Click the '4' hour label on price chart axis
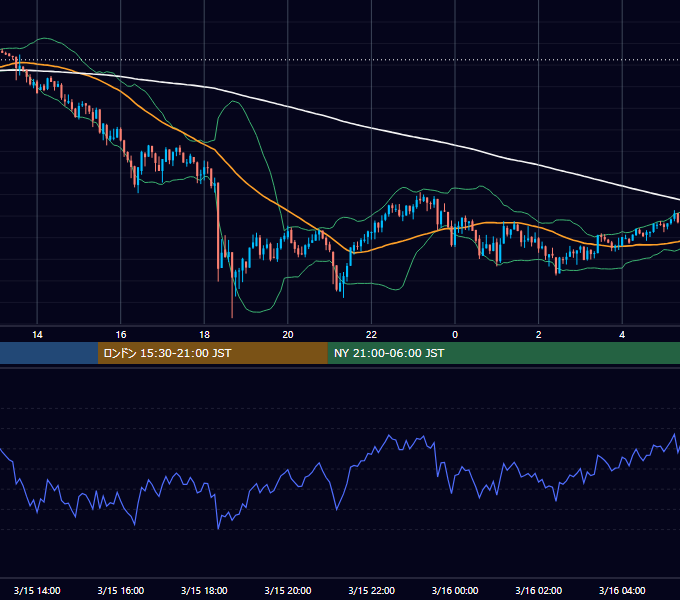This screenshot has height=600, width=680. (622, 335)
